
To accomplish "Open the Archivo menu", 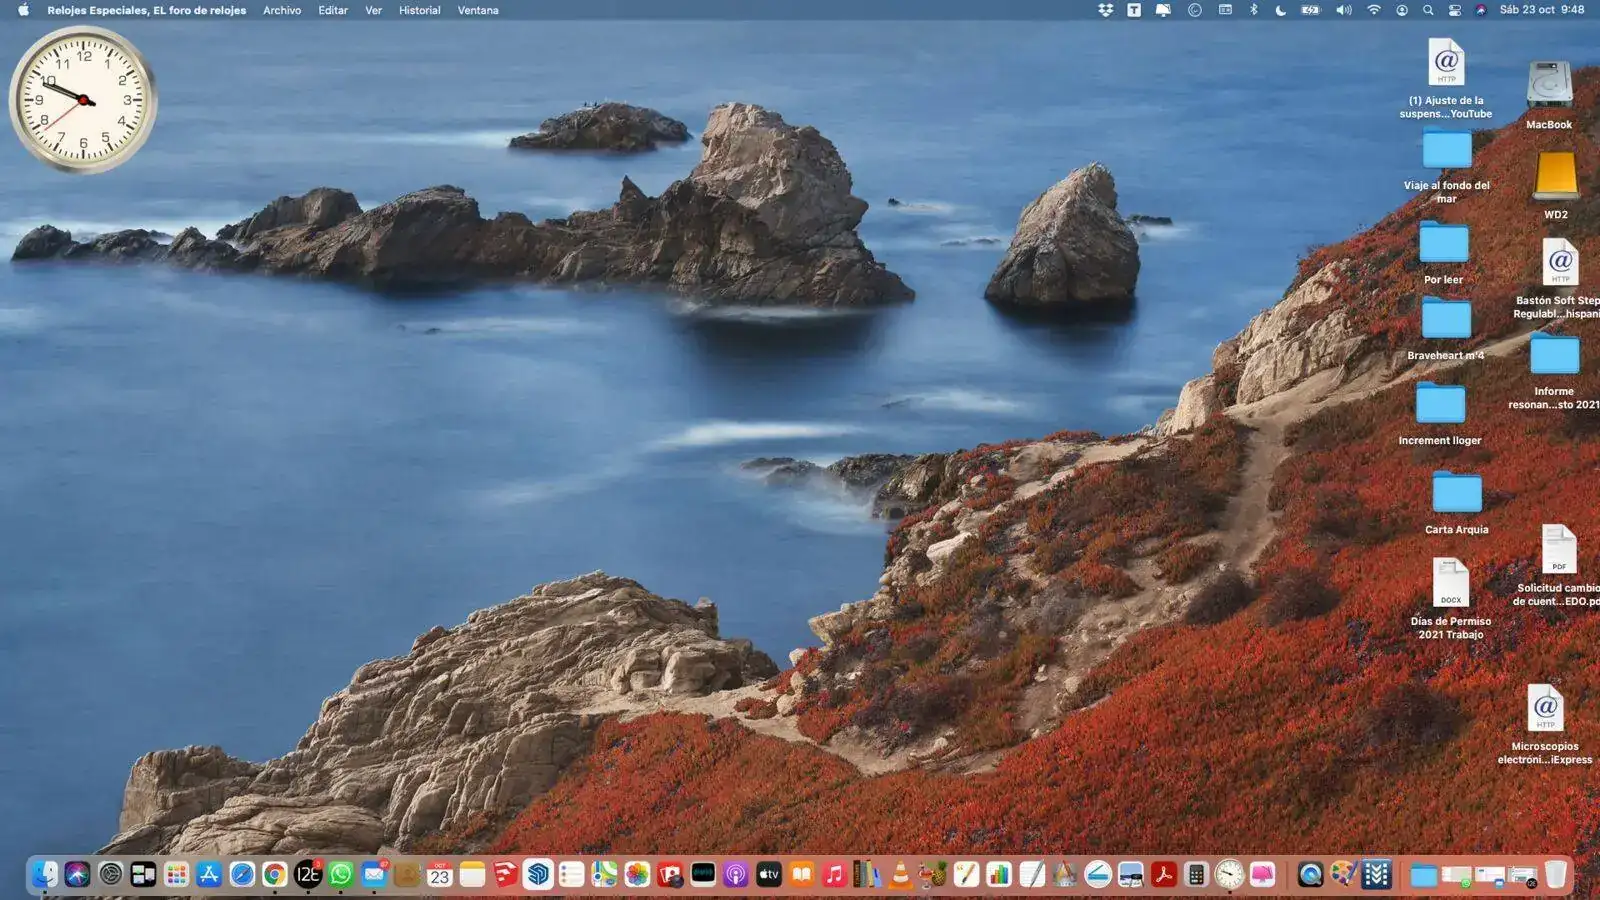I will pos(281,10).
